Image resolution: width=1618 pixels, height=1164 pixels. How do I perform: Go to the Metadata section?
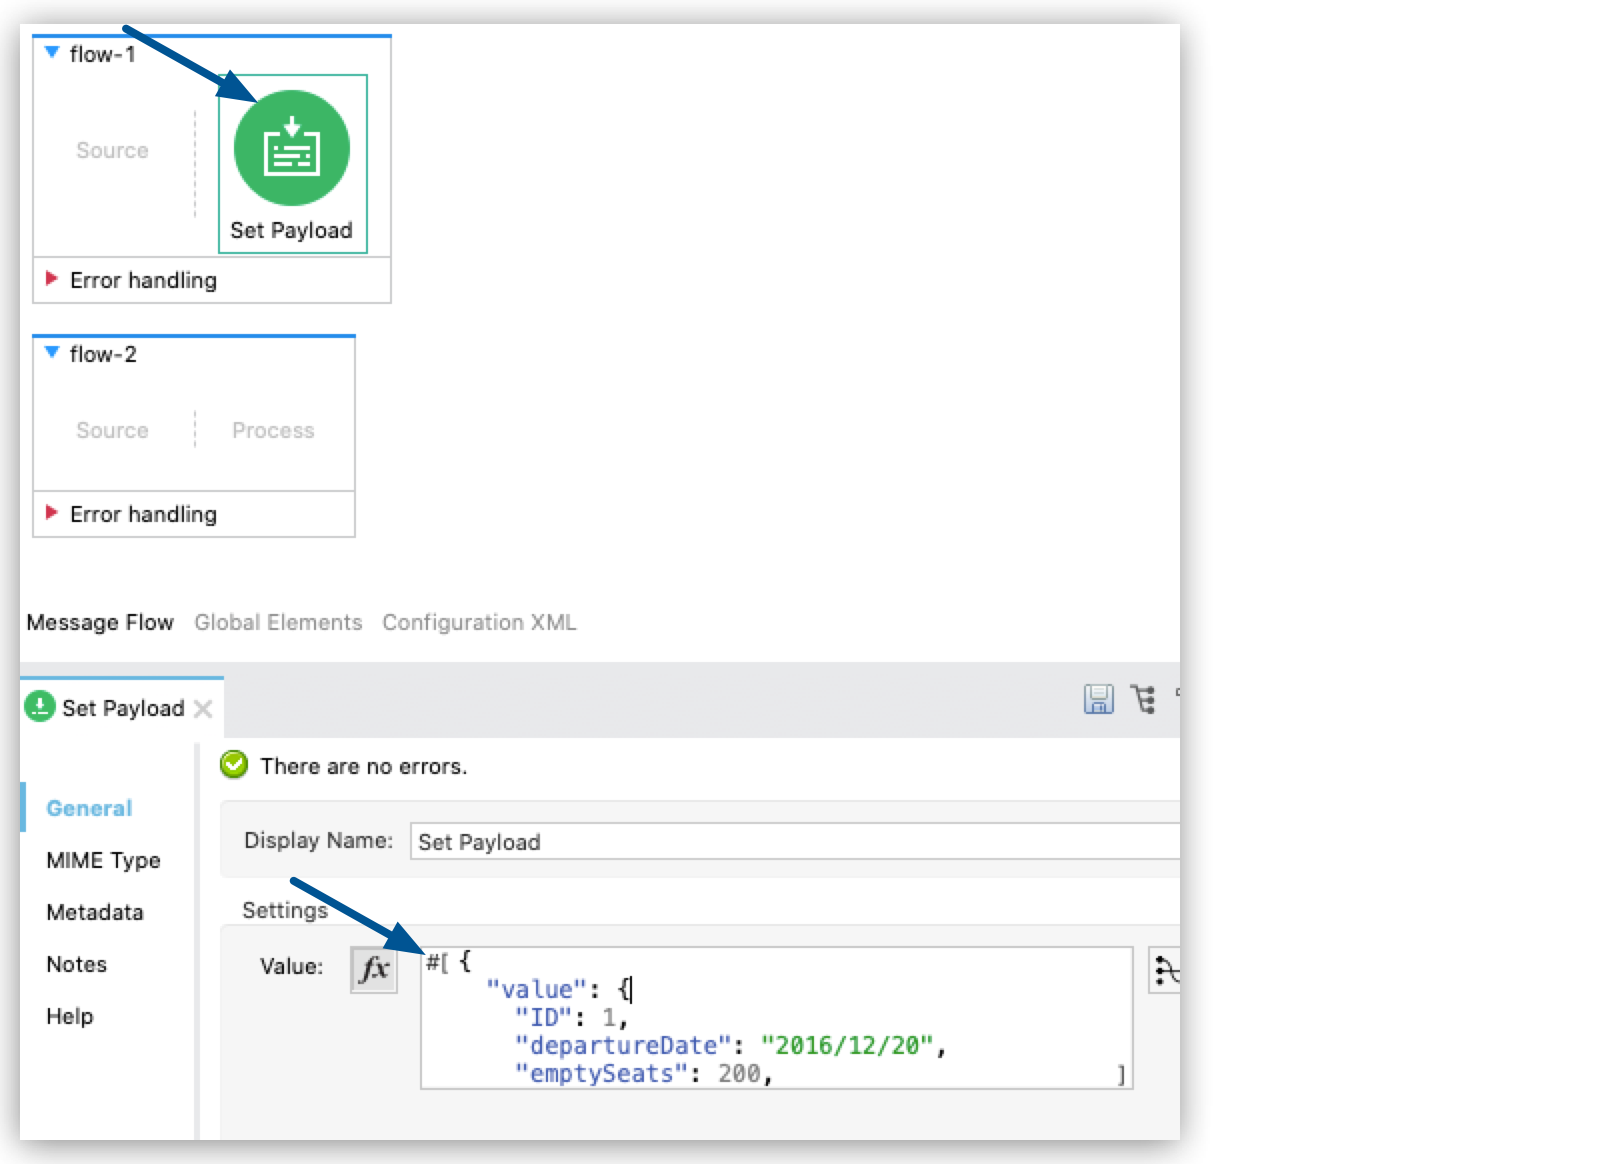pos(95,912)
